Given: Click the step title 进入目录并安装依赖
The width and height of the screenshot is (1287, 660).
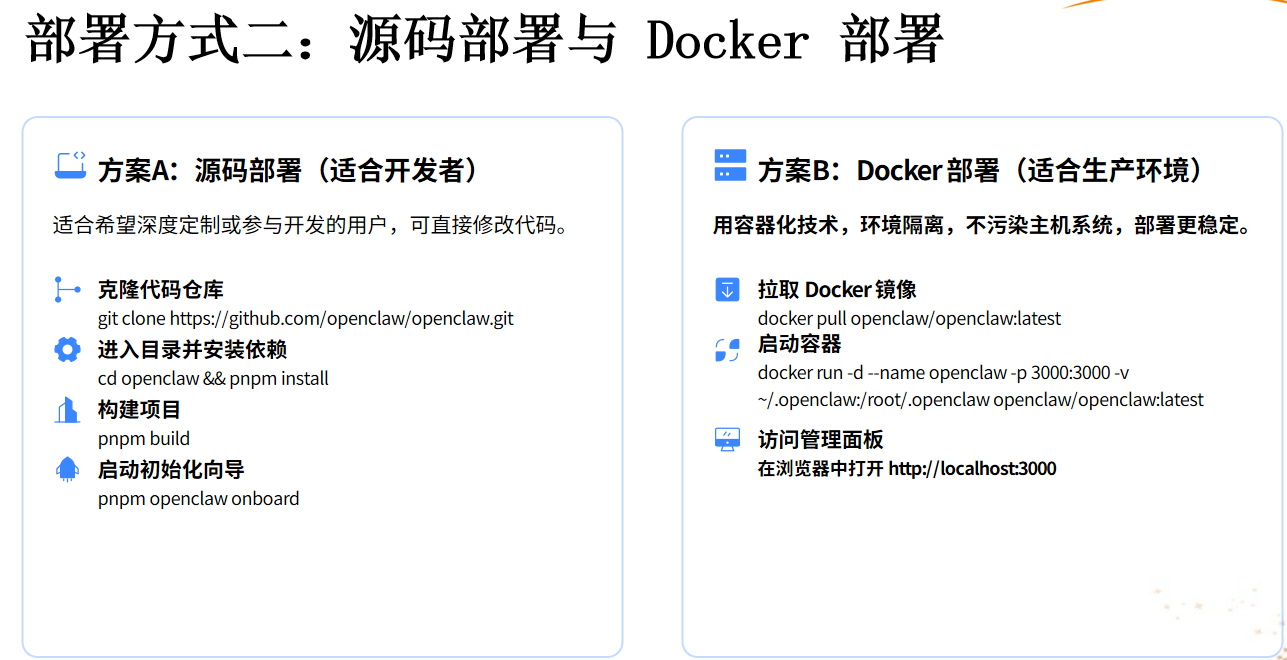Looking at the screenshot, I should point(193,349).
